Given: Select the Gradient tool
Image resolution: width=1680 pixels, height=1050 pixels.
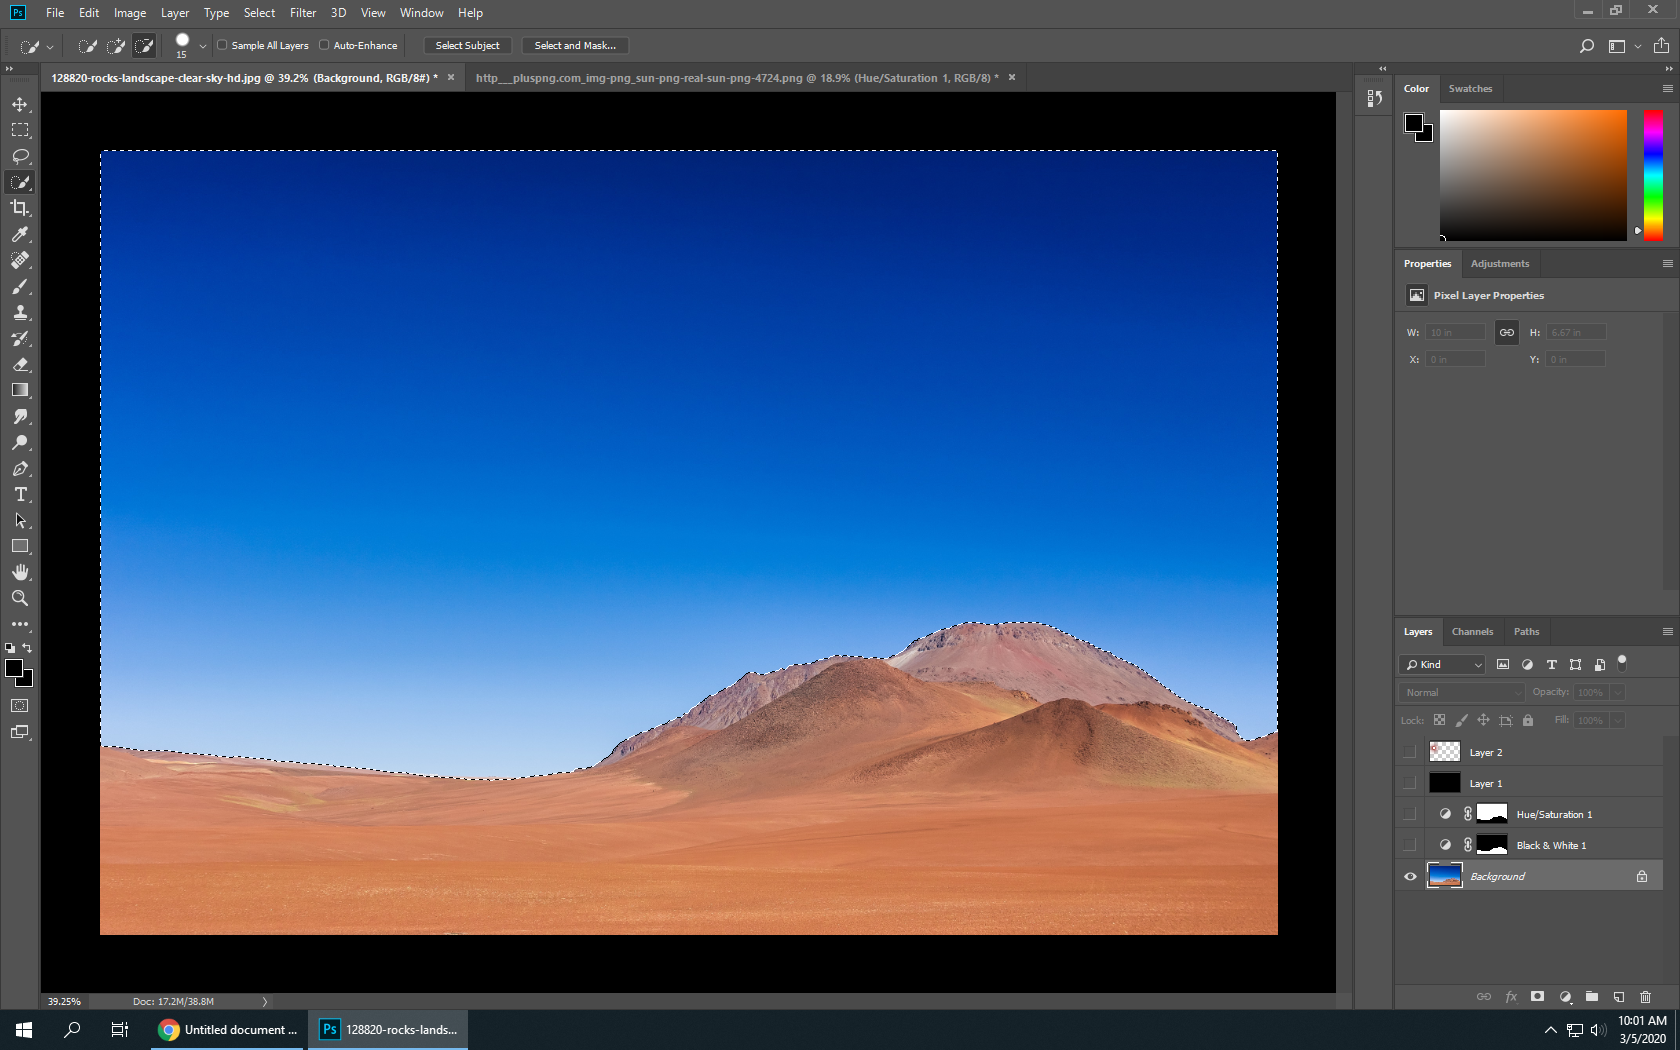Looking at the screenshot, I should coord(20,390).
